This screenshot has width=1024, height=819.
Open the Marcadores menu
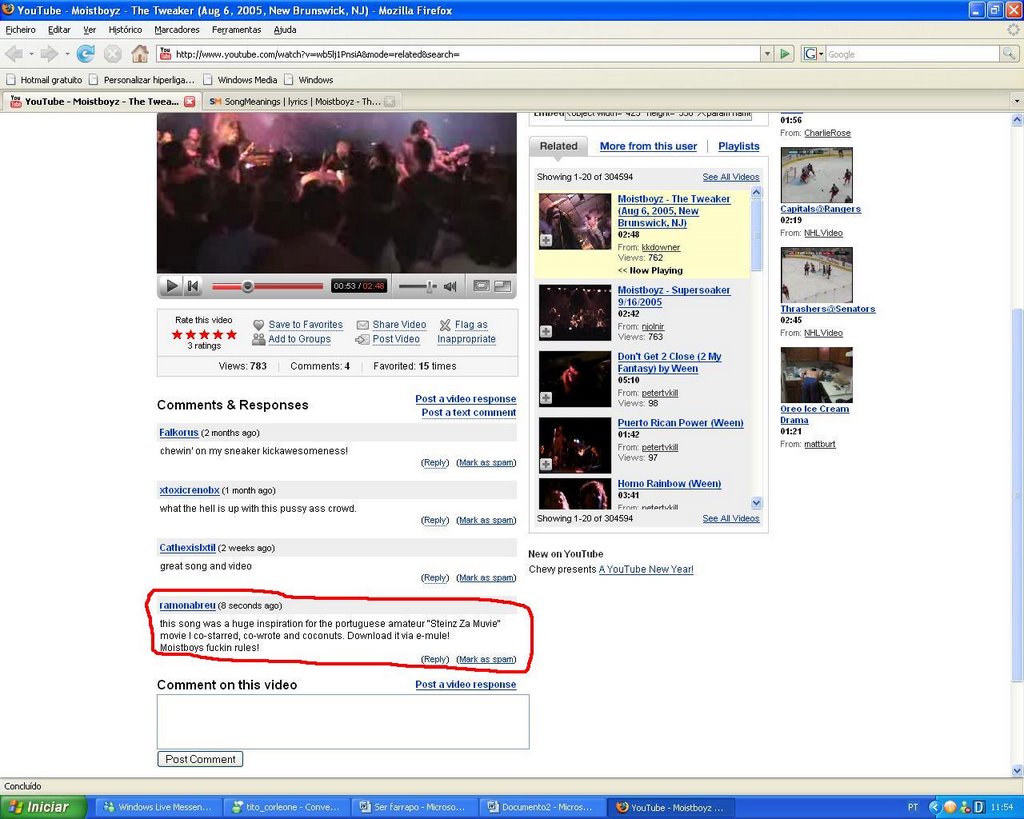[x=176, y=29]
